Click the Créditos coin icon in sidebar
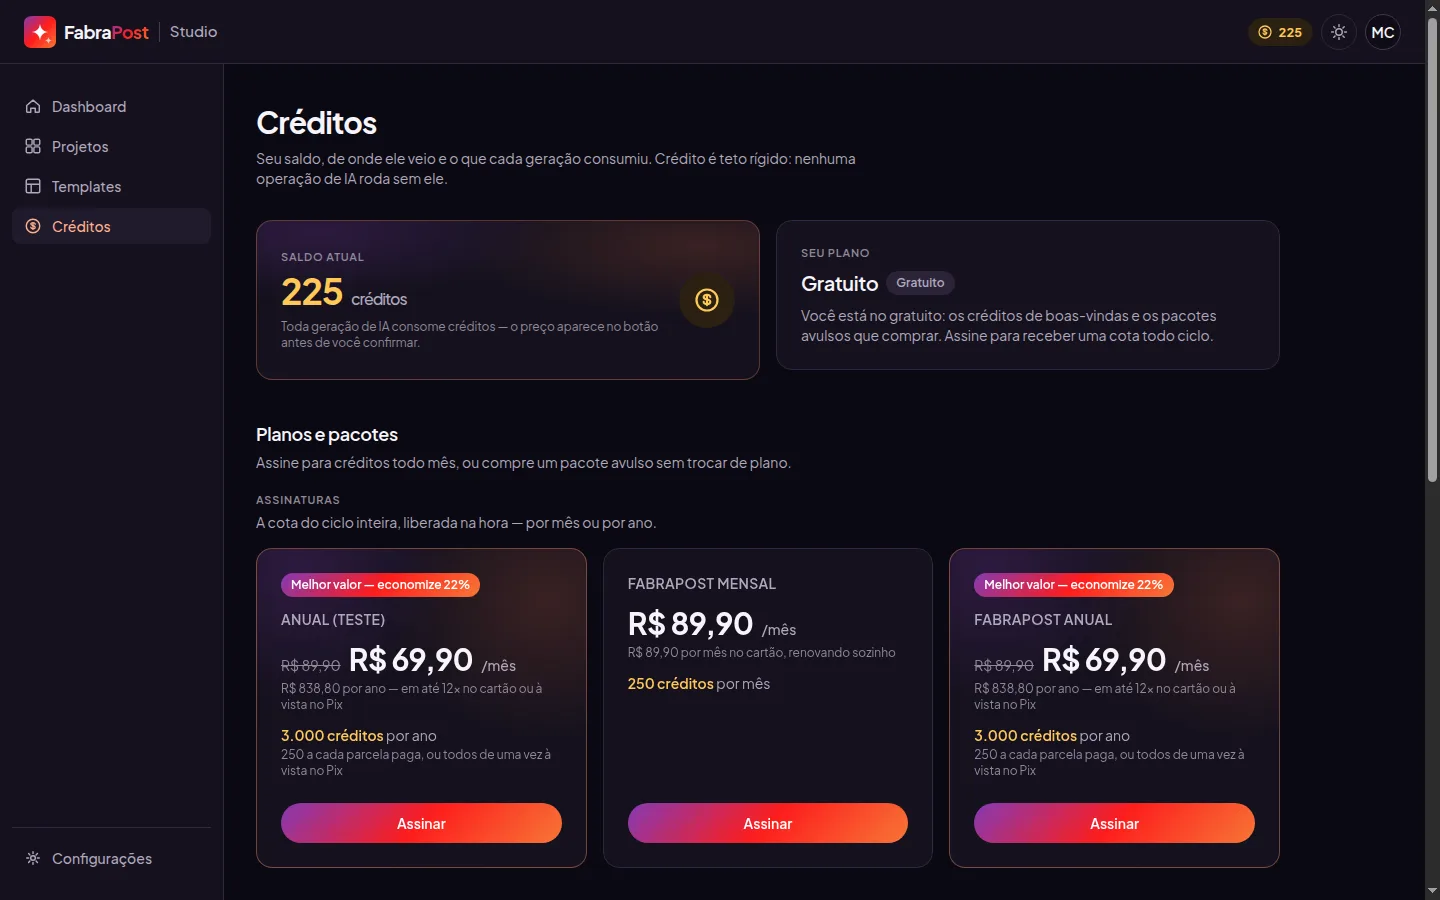Screen dimensions: 1440x900 33,226
